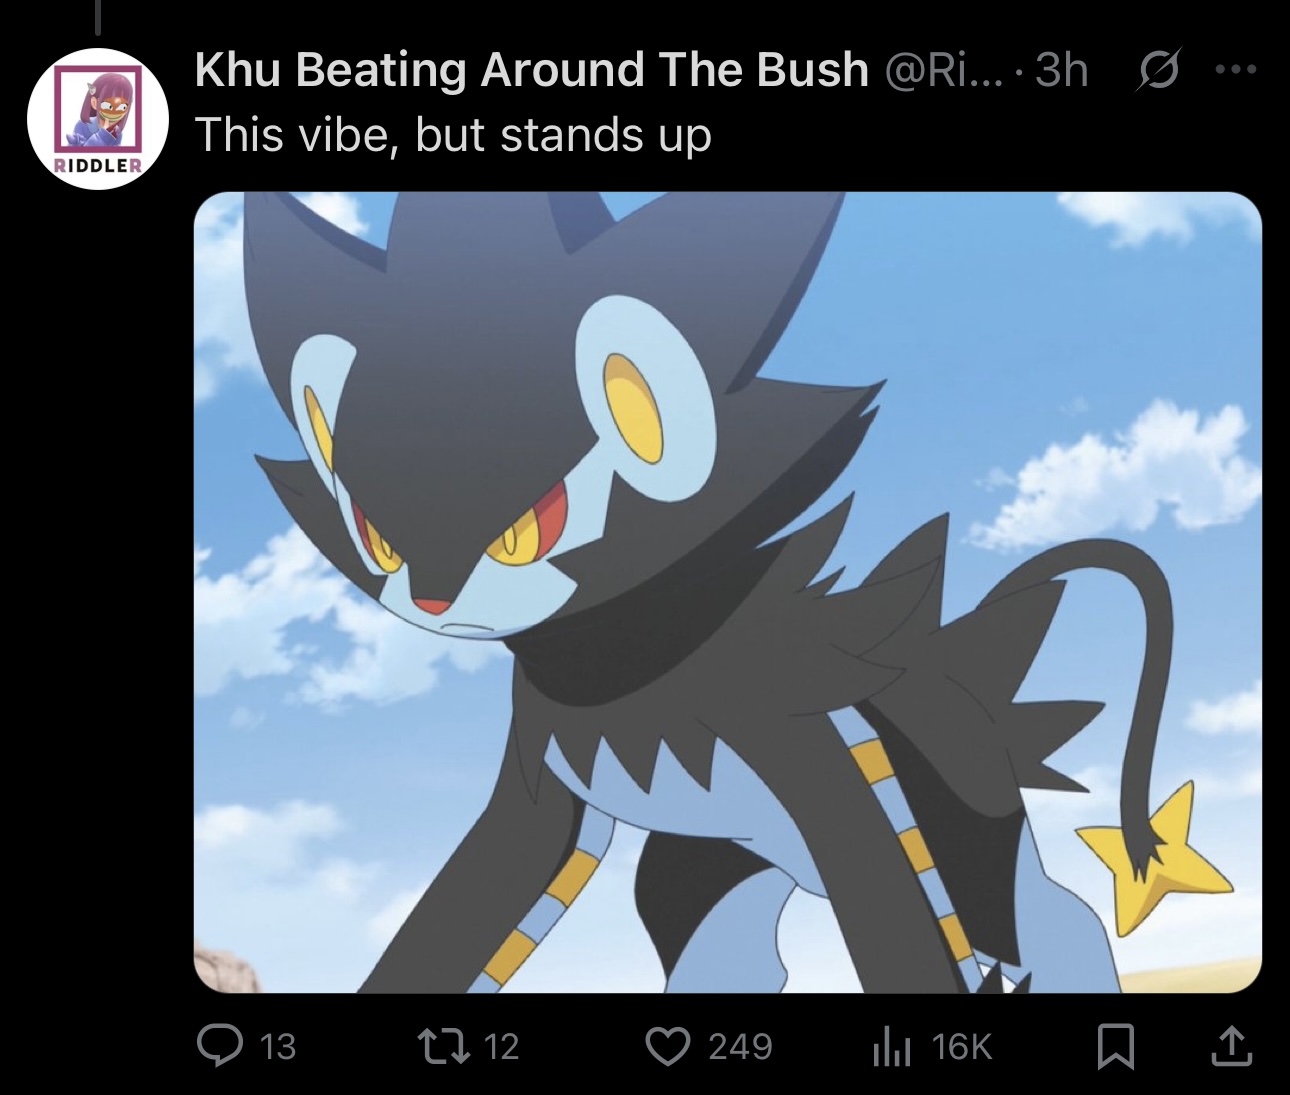Click the RIDDLER label under the avatar
The width and height of the screenshot is (1290, 1095).
[x=98, y=166]
